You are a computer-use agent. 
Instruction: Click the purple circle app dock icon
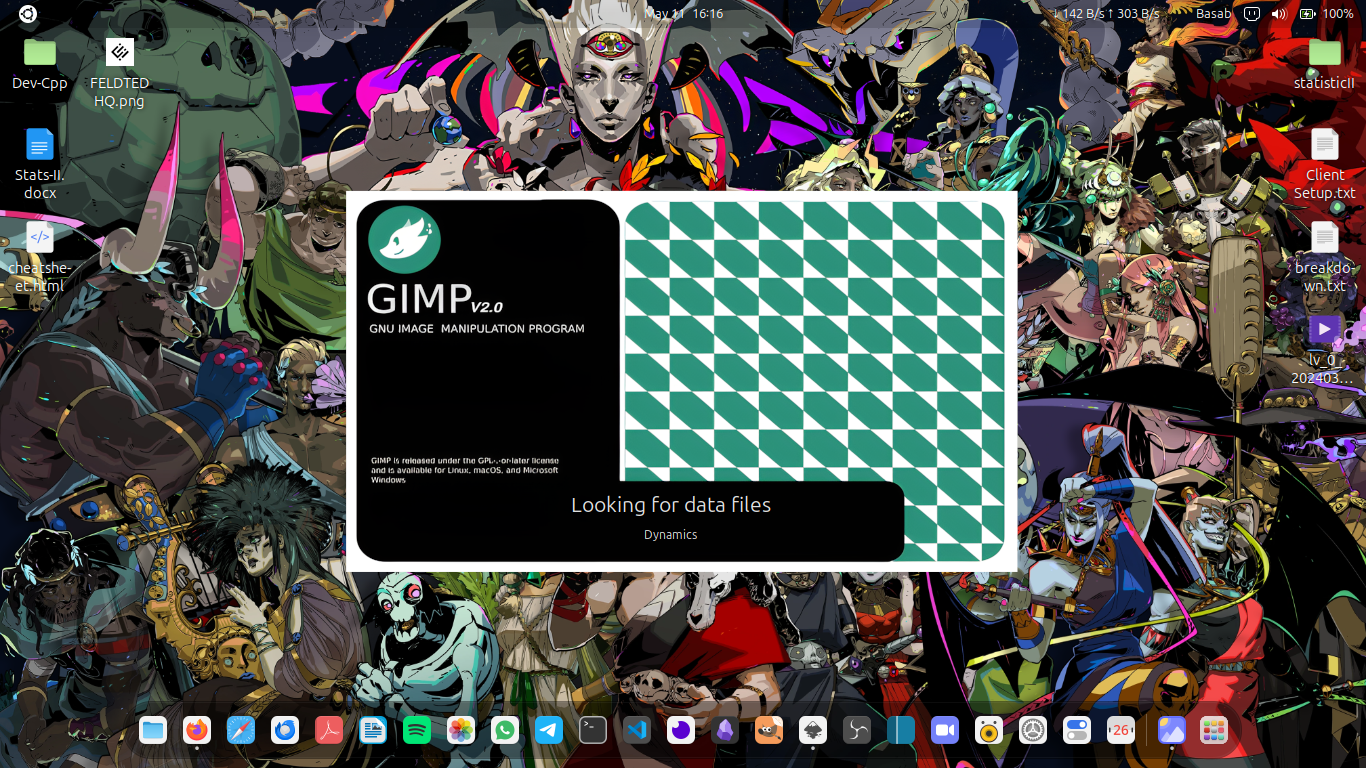pos(681,731)
